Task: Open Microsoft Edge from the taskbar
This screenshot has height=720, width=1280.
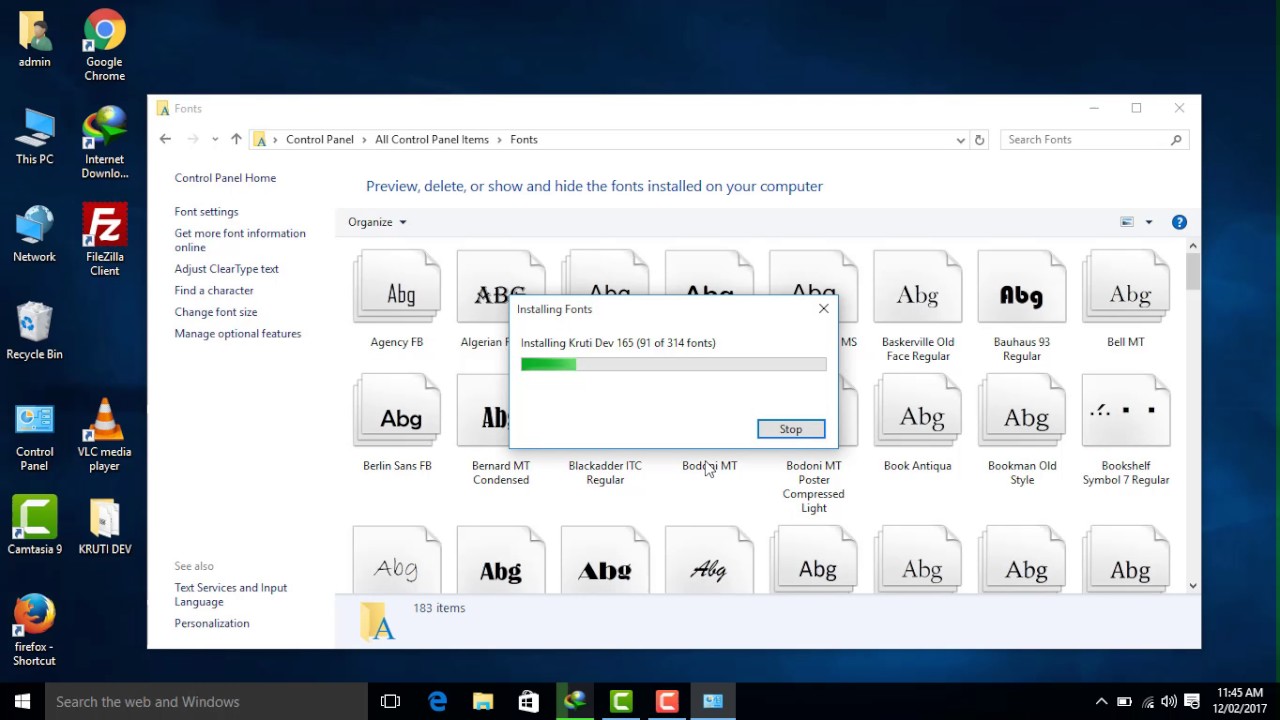Action: (437, 702)
